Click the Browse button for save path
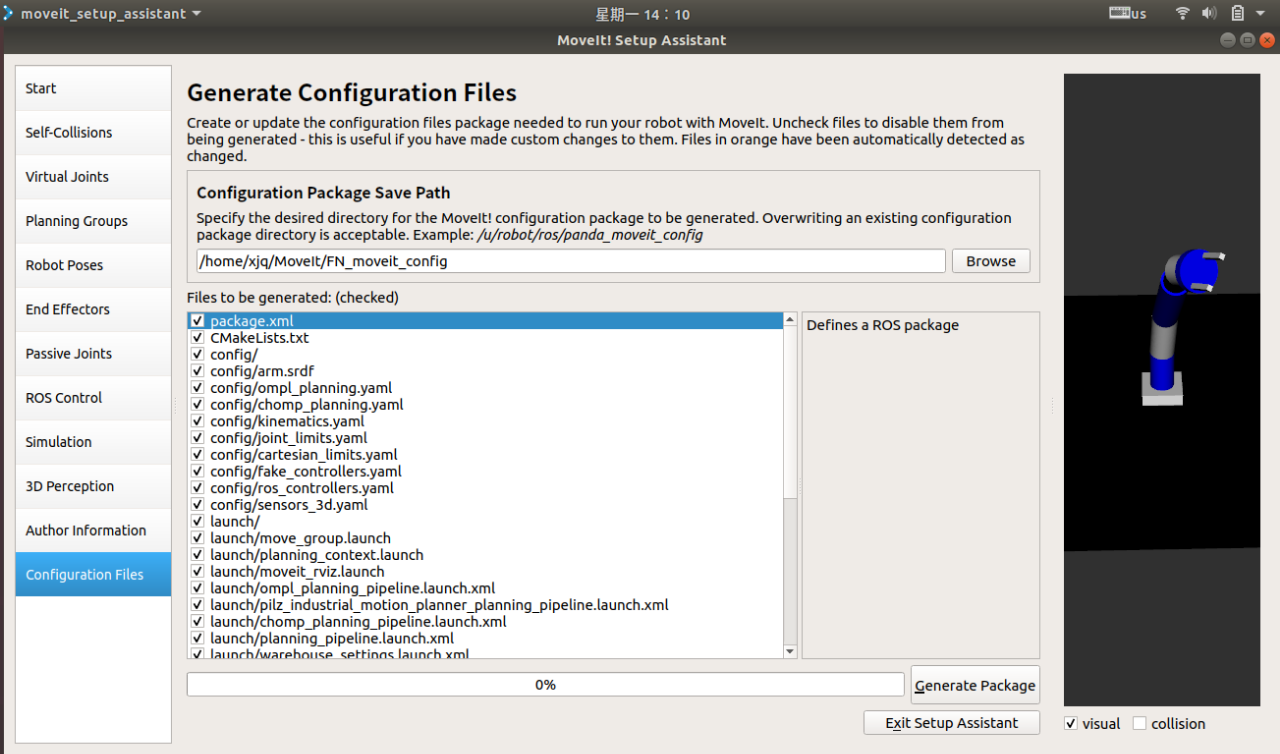The width and height of the screenshot is (1280, 754). tap(991, 261)
